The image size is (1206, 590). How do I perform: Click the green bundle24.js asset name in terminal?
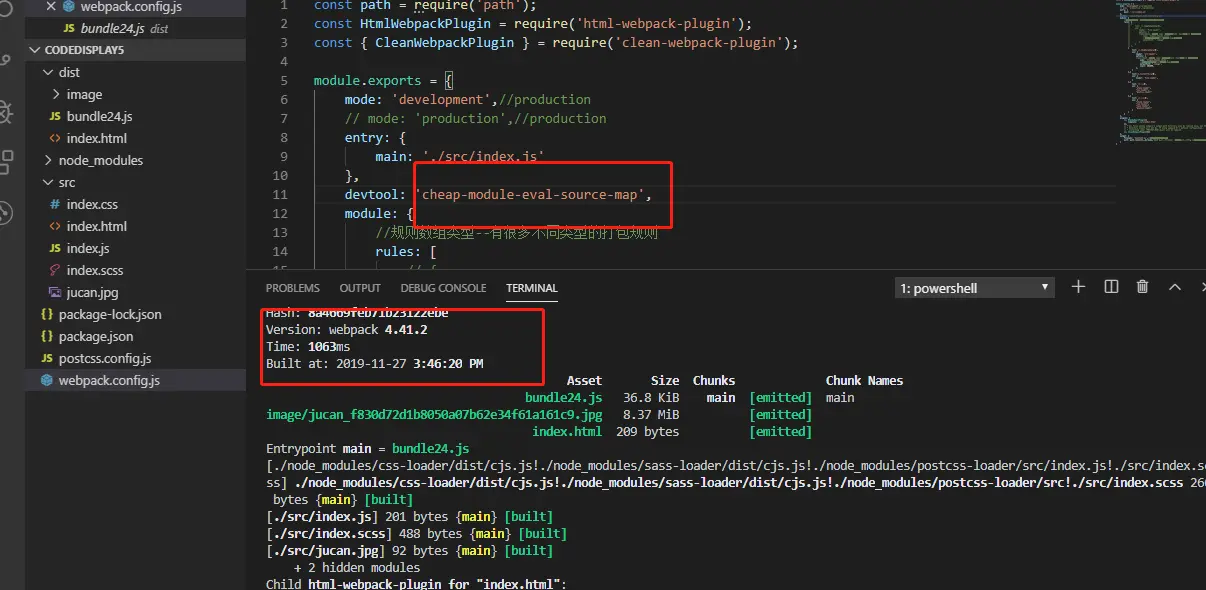point(563,397)
